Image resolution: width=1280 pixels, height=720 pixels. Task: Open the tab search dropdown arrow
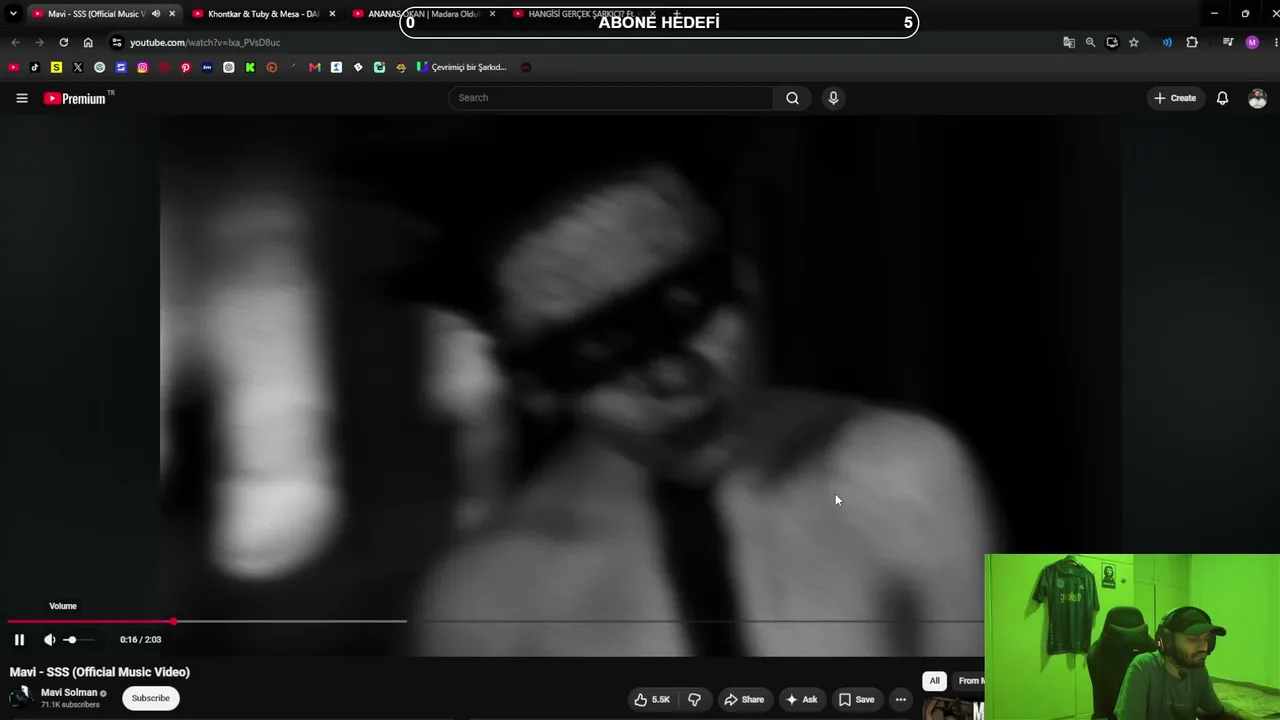point(13,14)
